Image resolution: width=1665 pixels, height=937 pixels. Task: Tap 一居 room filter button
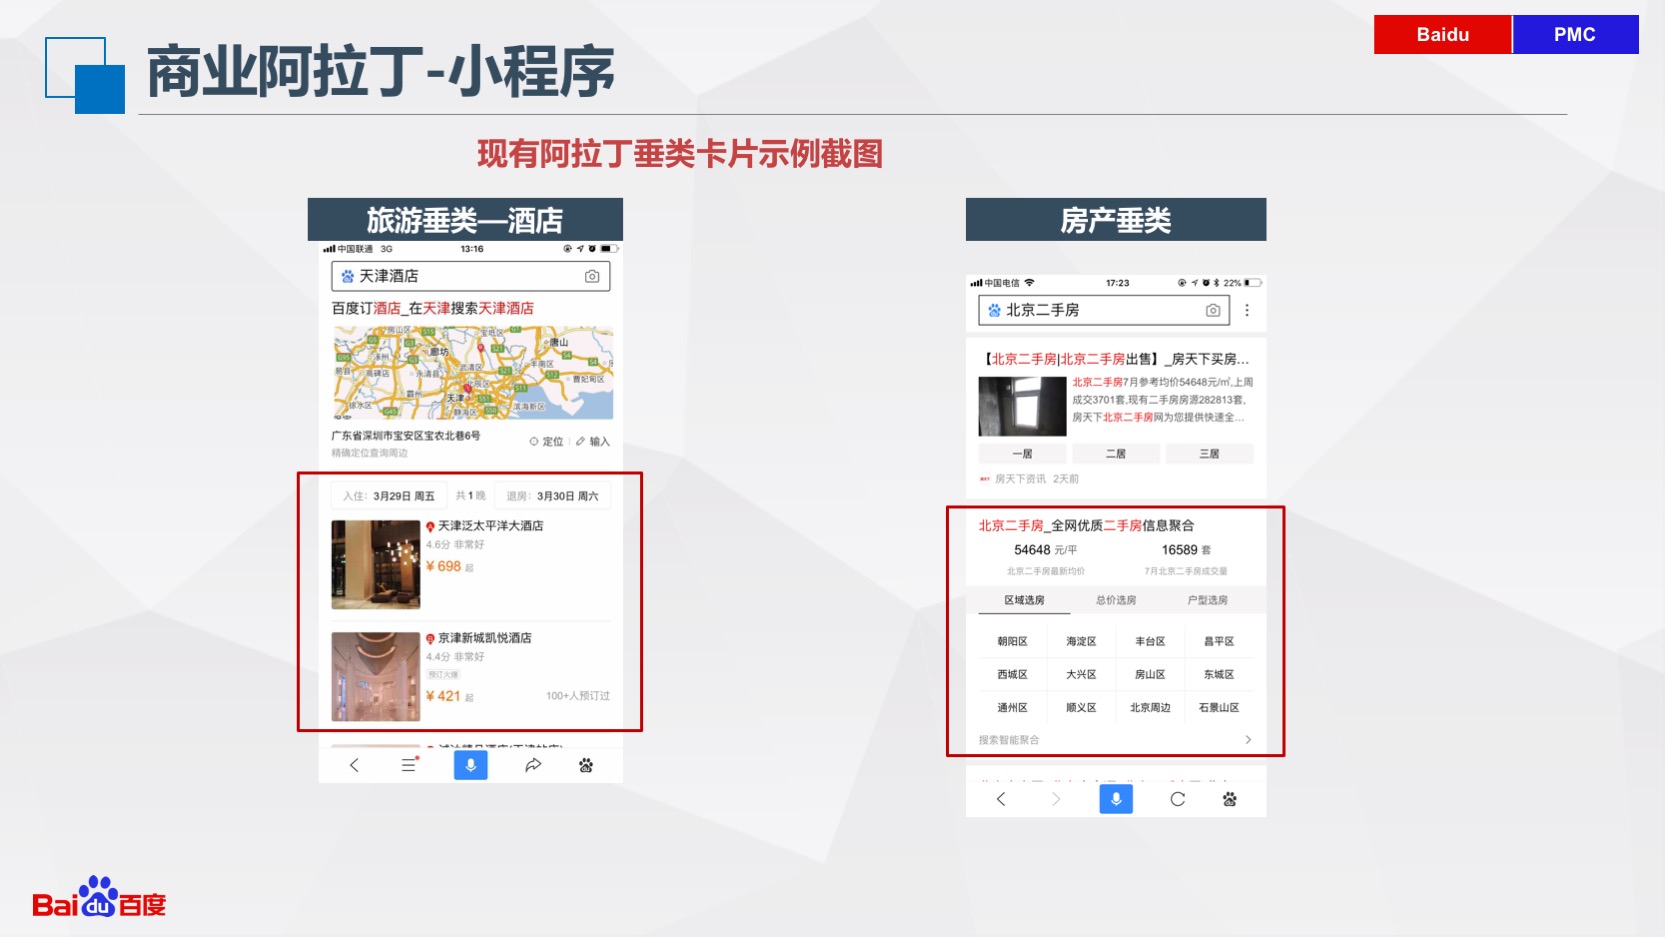coord(1022,454)
